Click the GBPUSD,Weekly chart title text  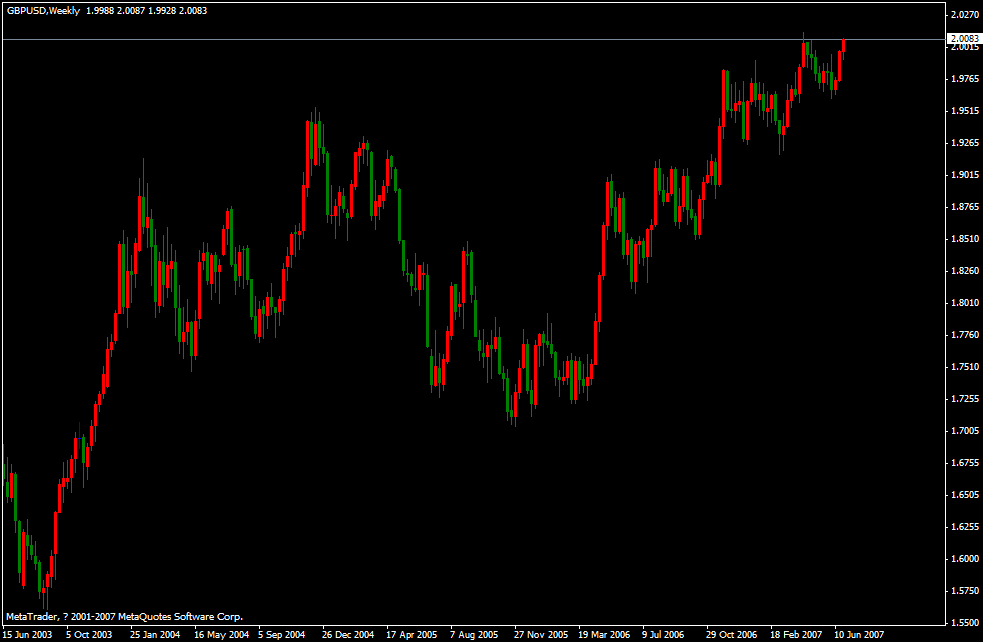point(43,11)
